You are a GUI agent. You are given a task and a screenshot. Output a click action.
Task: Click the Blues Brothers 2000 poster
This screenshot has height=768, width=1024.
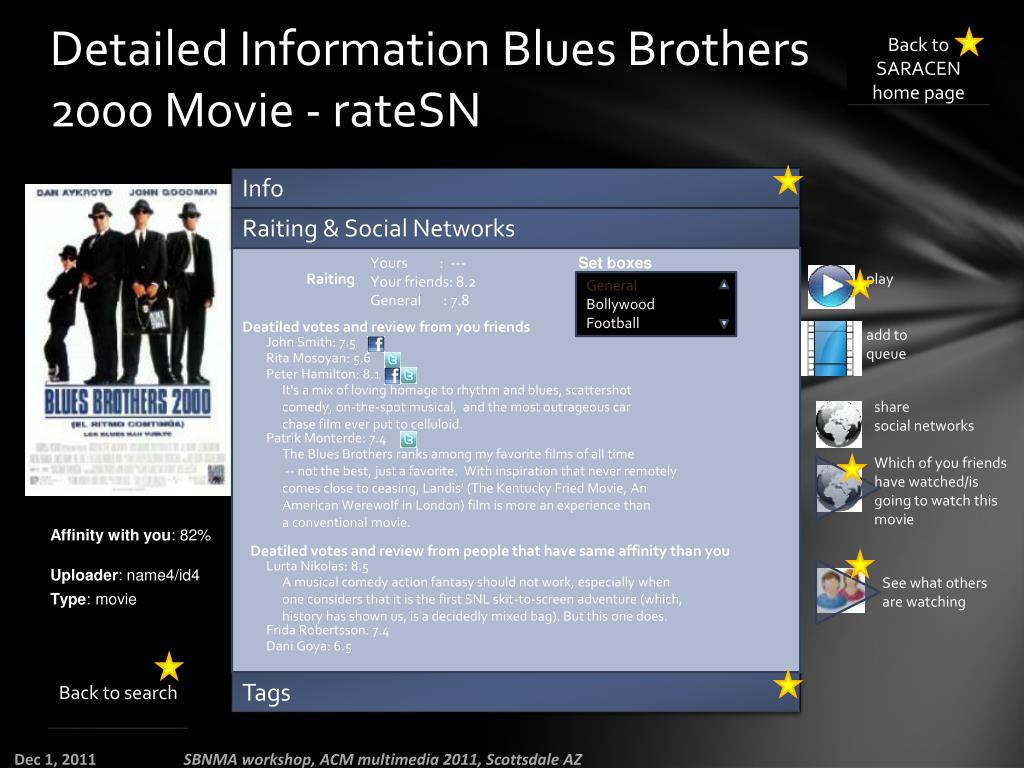[127, 340]
